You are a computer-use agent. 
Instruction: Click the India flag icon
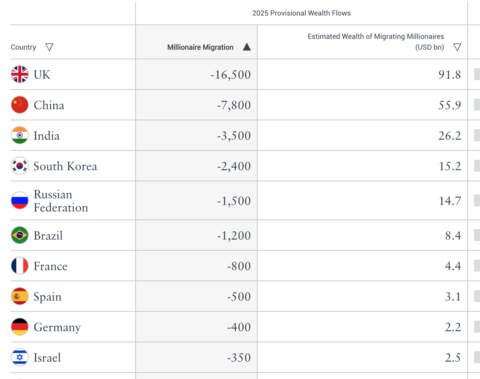[x=20, y=135]
